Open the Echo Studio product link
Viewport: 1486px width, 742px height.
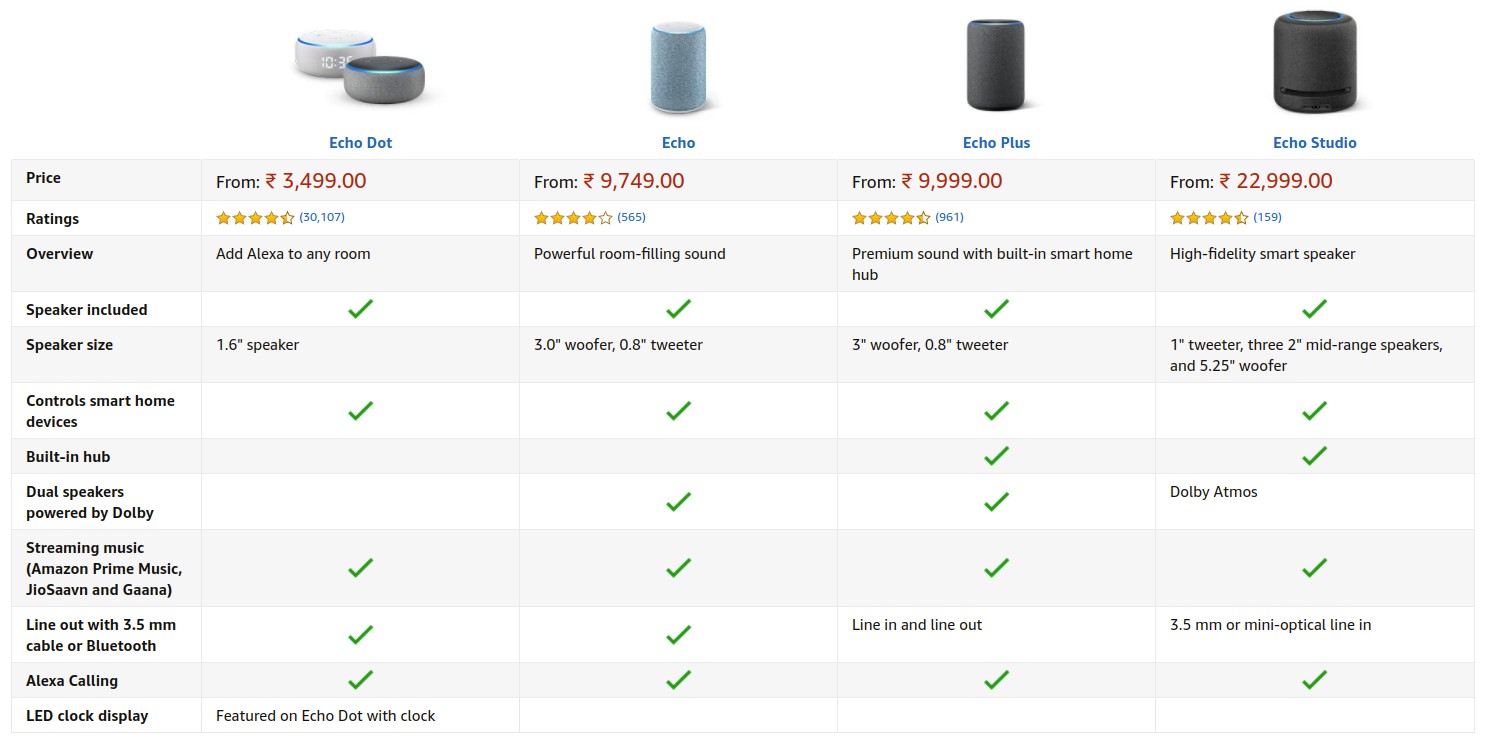pyautogui.click(x=1314, y=143)
